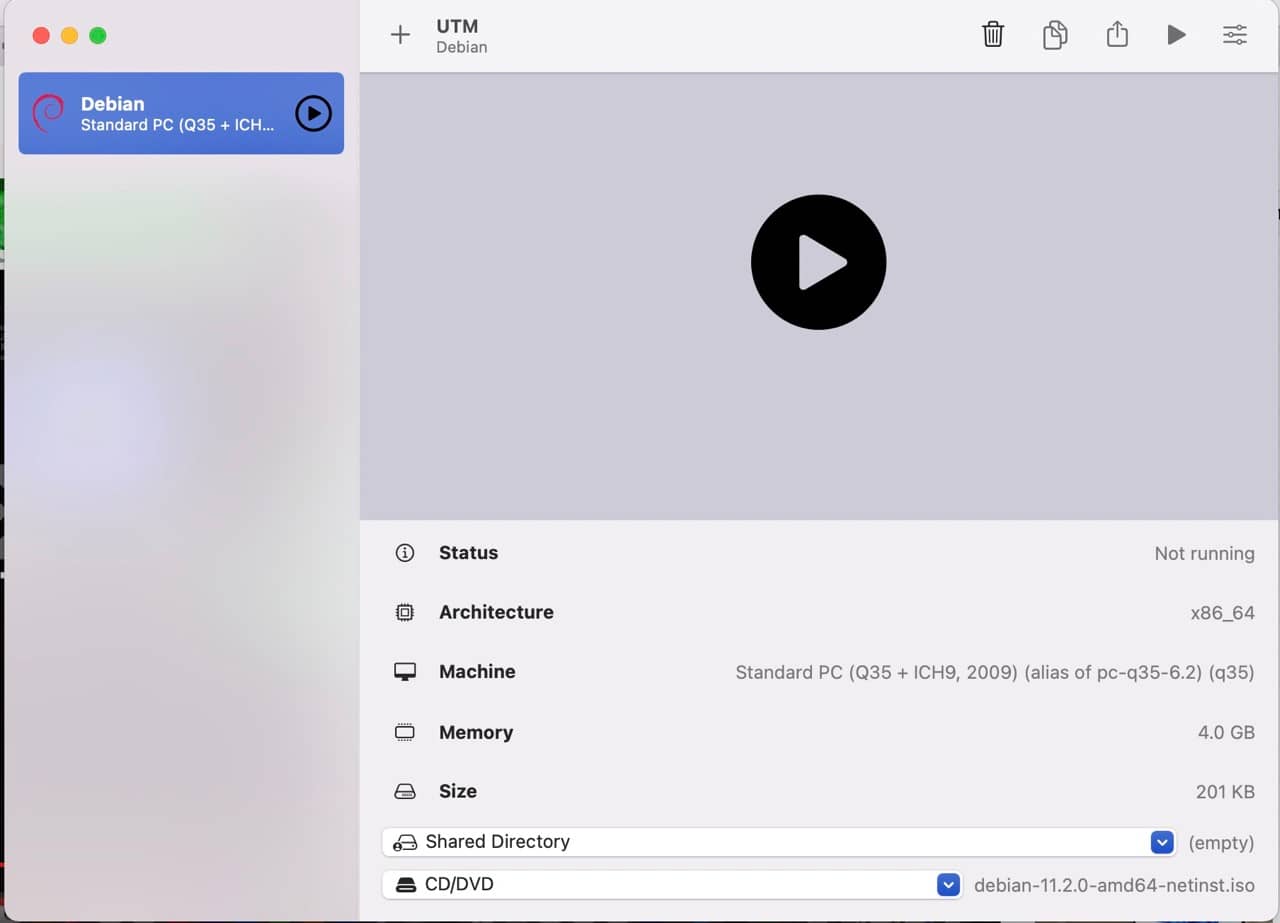
Task: Click the 'x86_64' architecture value
Action: pyautogui.click(x=1222, y=613)
